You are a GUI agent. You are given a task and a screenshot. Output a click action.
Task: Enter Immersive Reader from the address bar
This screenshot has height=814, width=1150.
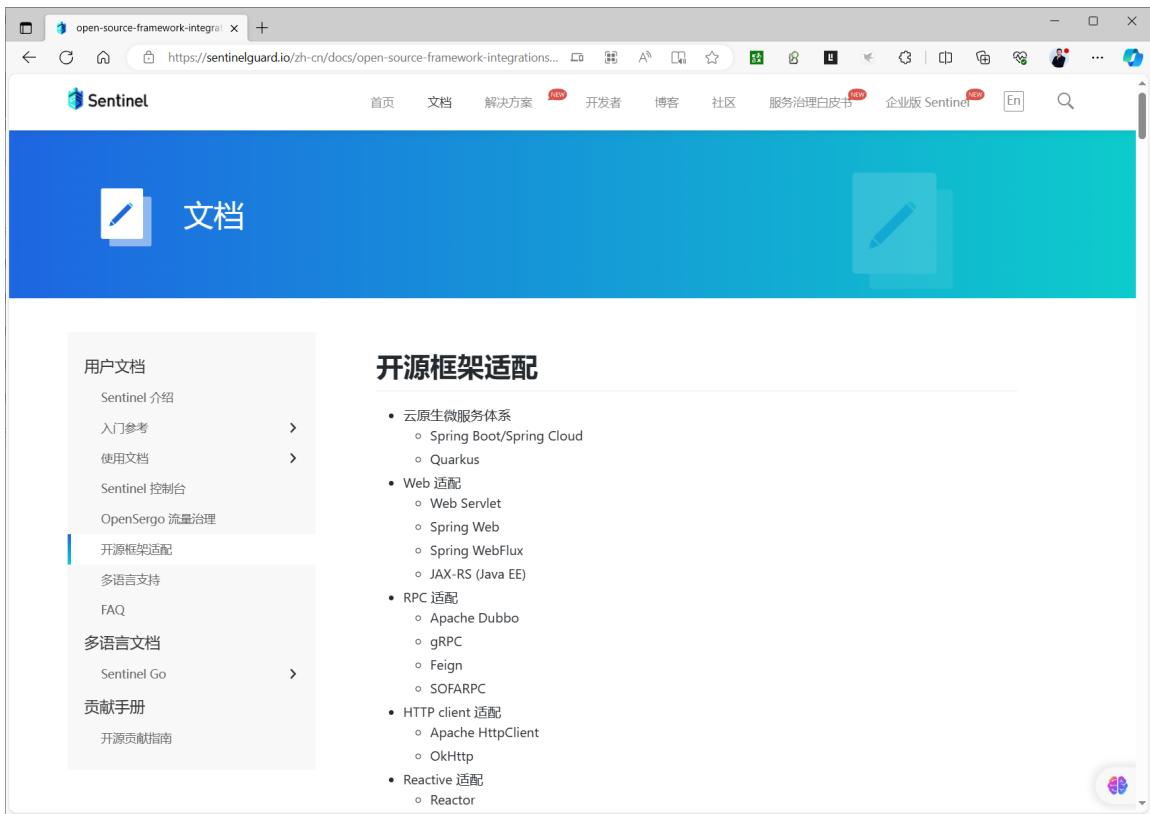coord(678,57)
